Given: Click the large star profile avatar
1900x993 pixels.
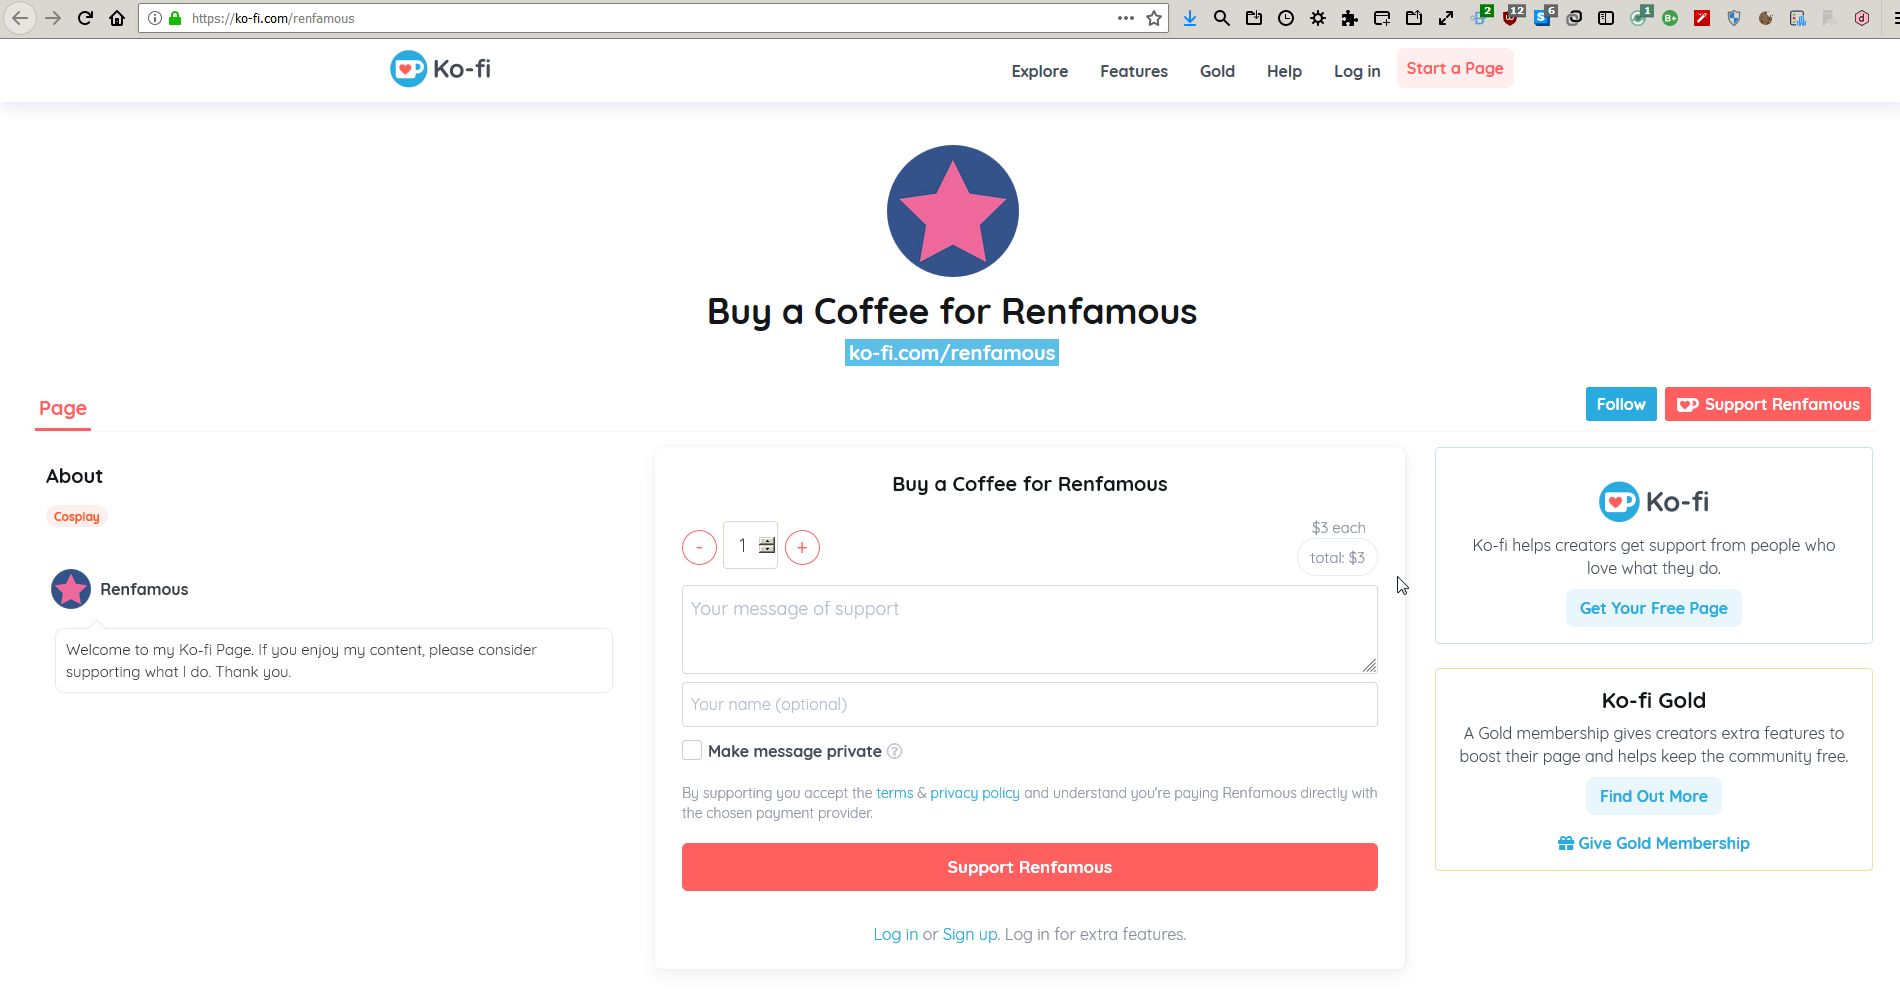Looking at the screenshot, I should pyautogui.click(x=953, y=211).
